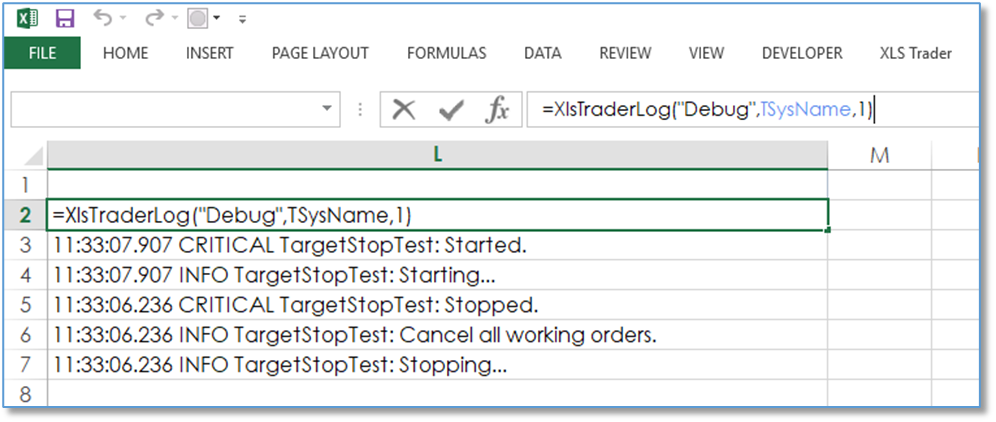Confirm the formula with the checkmark
The height and width of the screenshot is (422, 996).
pos(451,110)
